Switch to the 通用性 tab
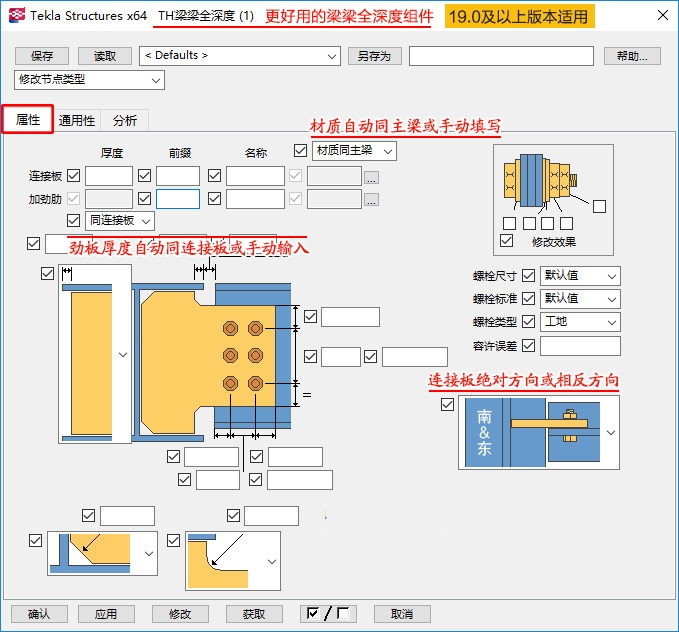 pos(77,120)
